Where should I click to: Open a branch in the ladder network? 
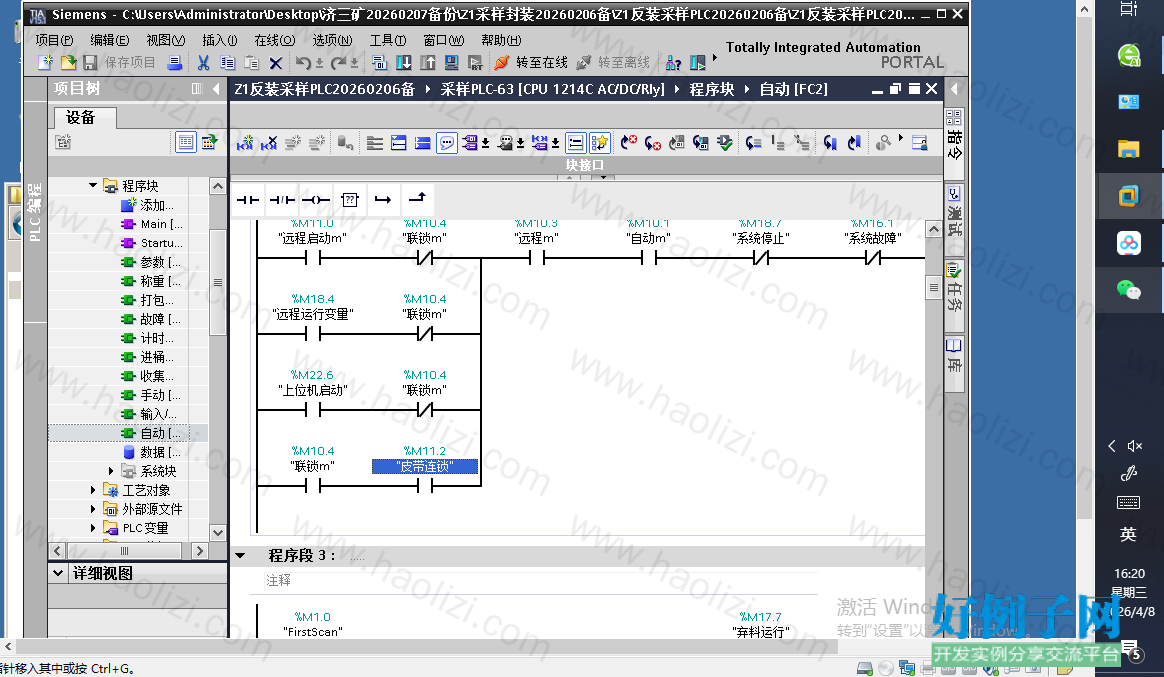(383, 200)
